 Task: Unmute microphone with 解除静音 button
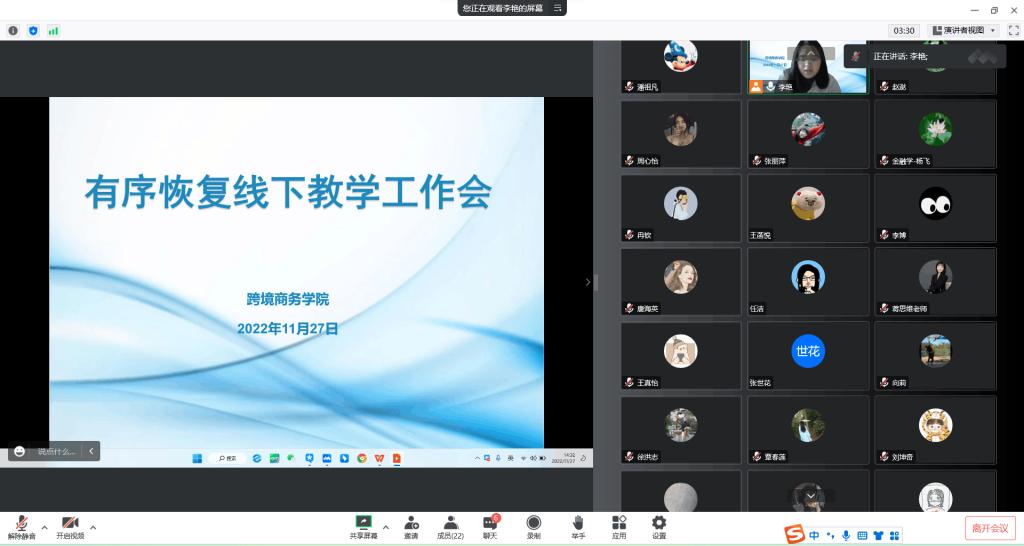[20, 526]
